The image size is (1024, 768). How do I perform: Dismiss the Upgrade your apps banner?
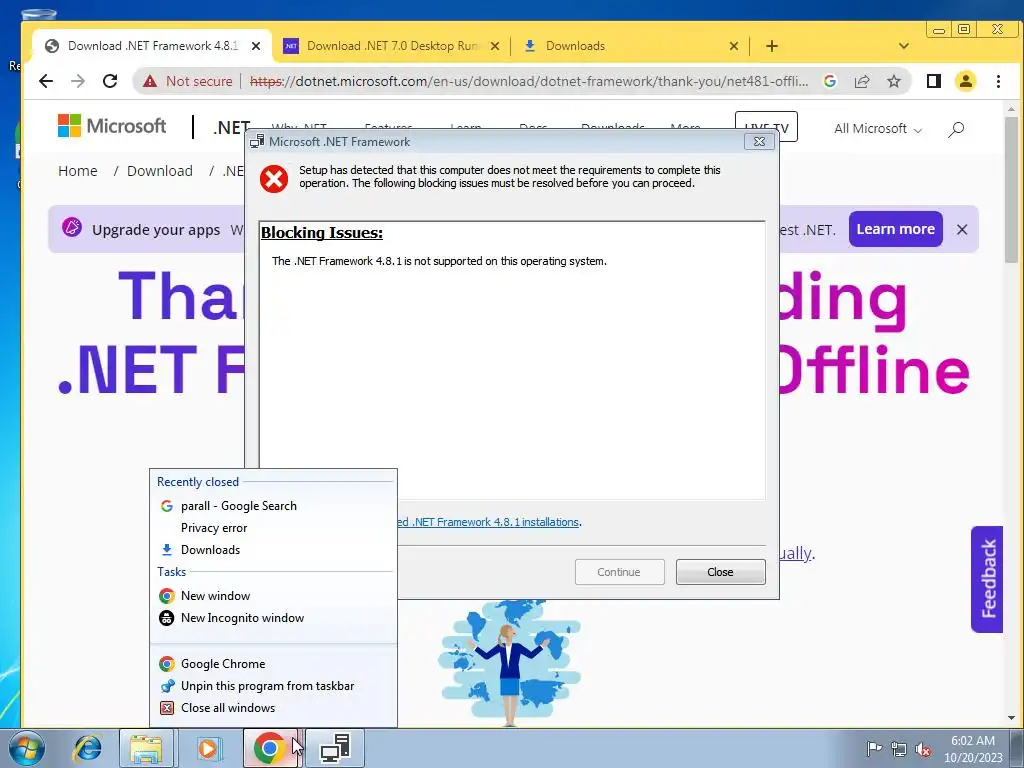(962, 229)
